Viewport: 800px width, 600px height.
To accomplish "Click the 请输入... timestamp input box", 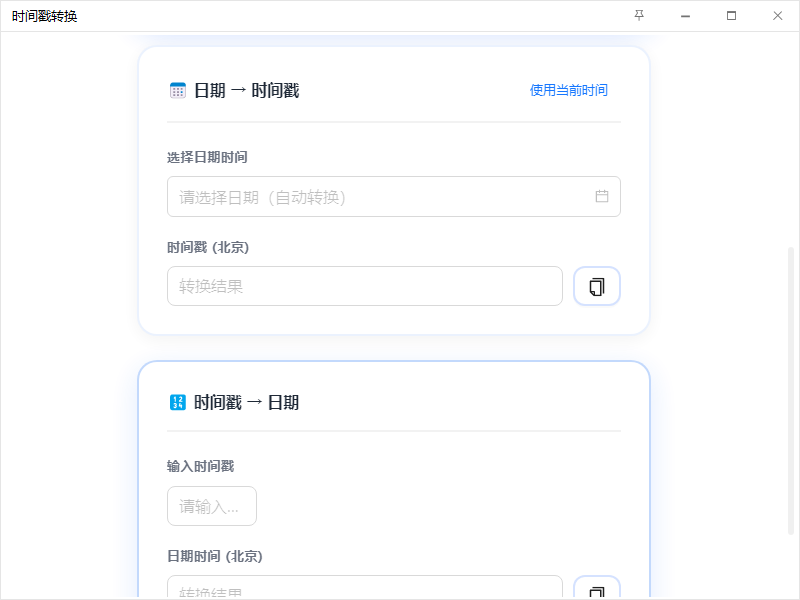I will click(212, 506).
